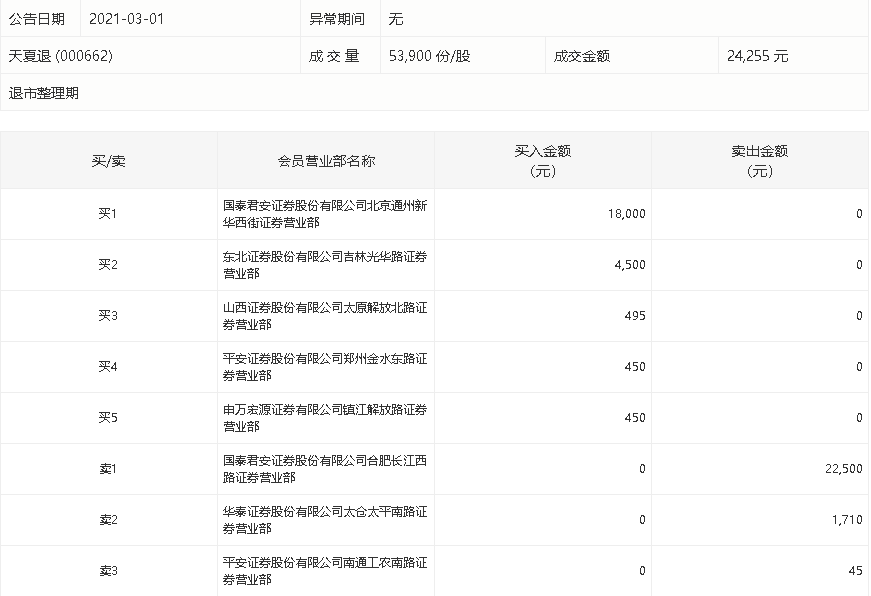Select 华泰证券 太仓太平南路 branch name
This screenshot has height=596, width=871.
click(x=325, y=520)
